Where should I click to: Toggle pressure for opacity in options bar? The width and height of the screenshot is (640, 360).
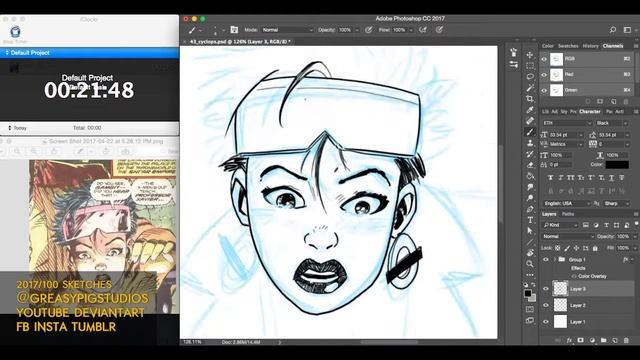pyautogui.click(x=369, y=30)
